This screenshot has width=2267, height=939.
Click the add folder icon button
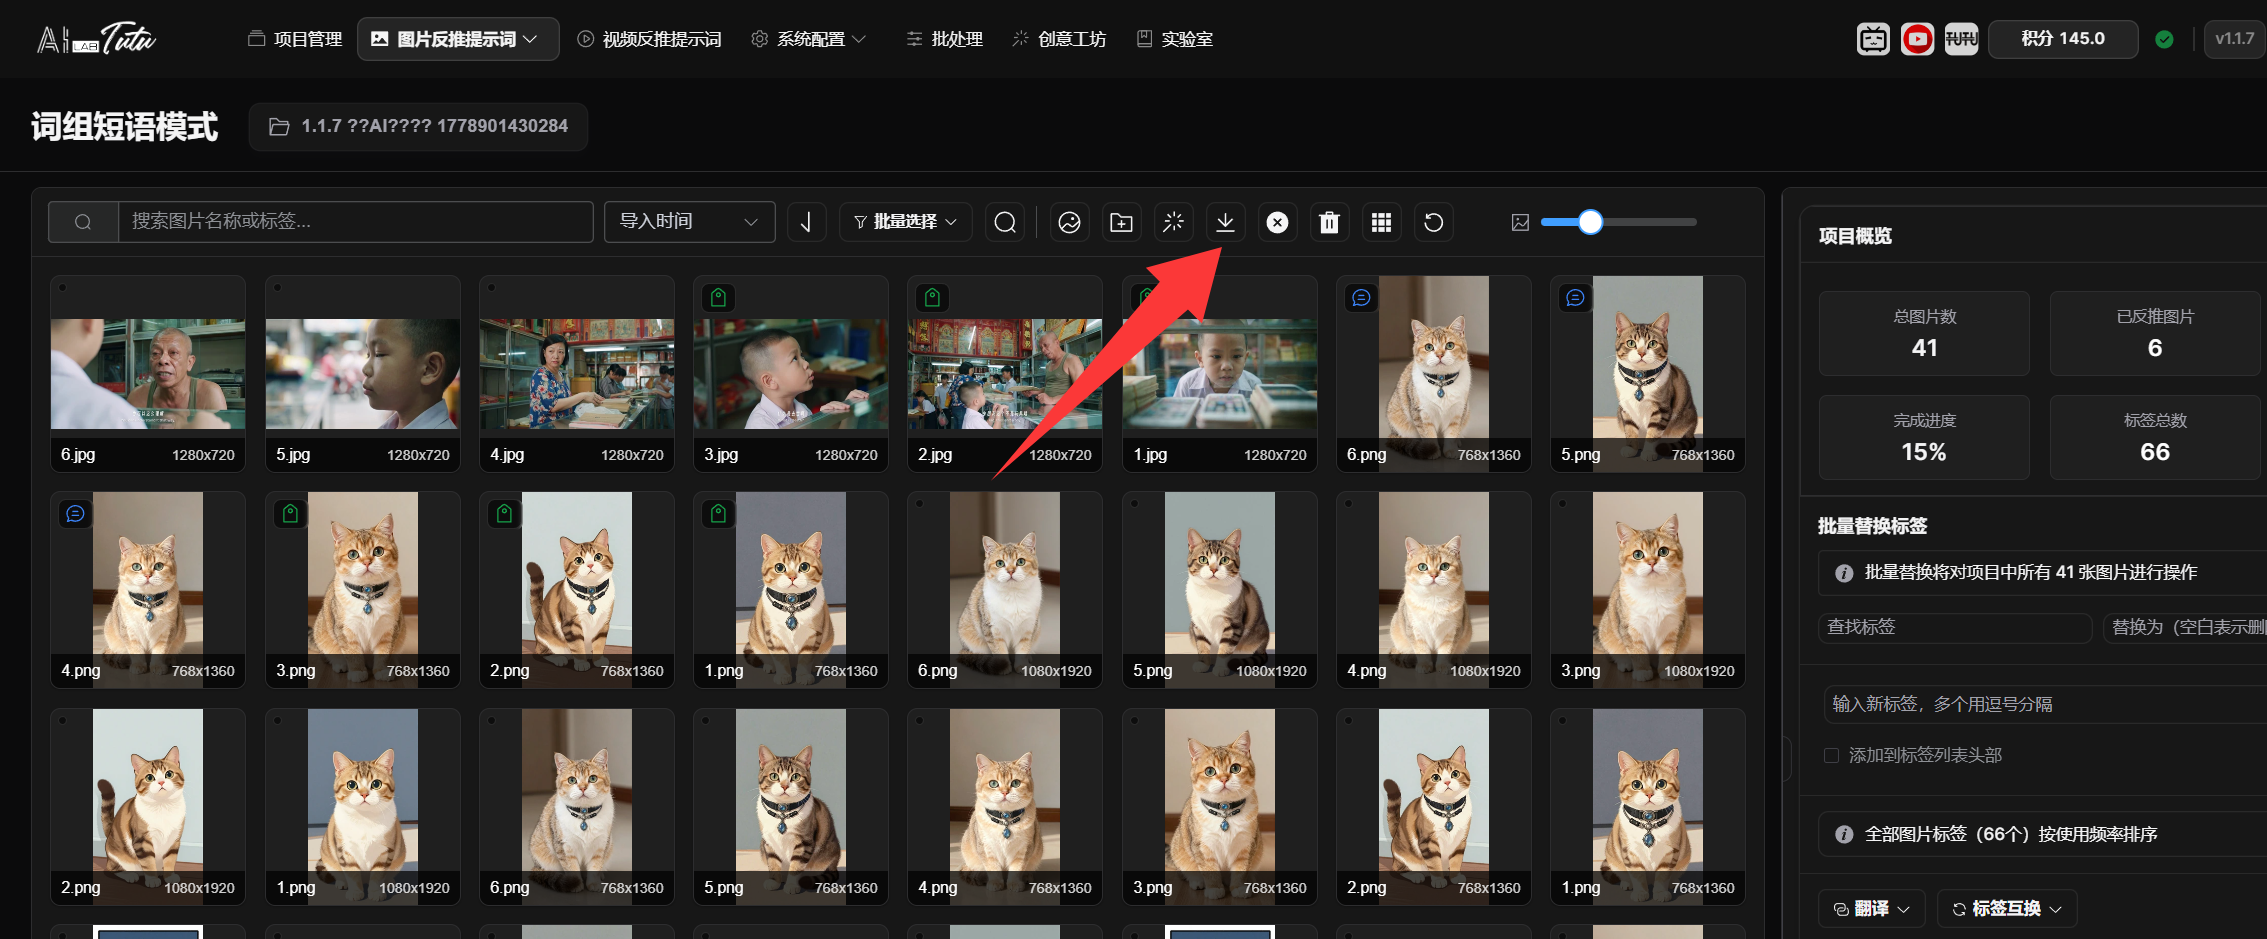[x=1121, y=222]
